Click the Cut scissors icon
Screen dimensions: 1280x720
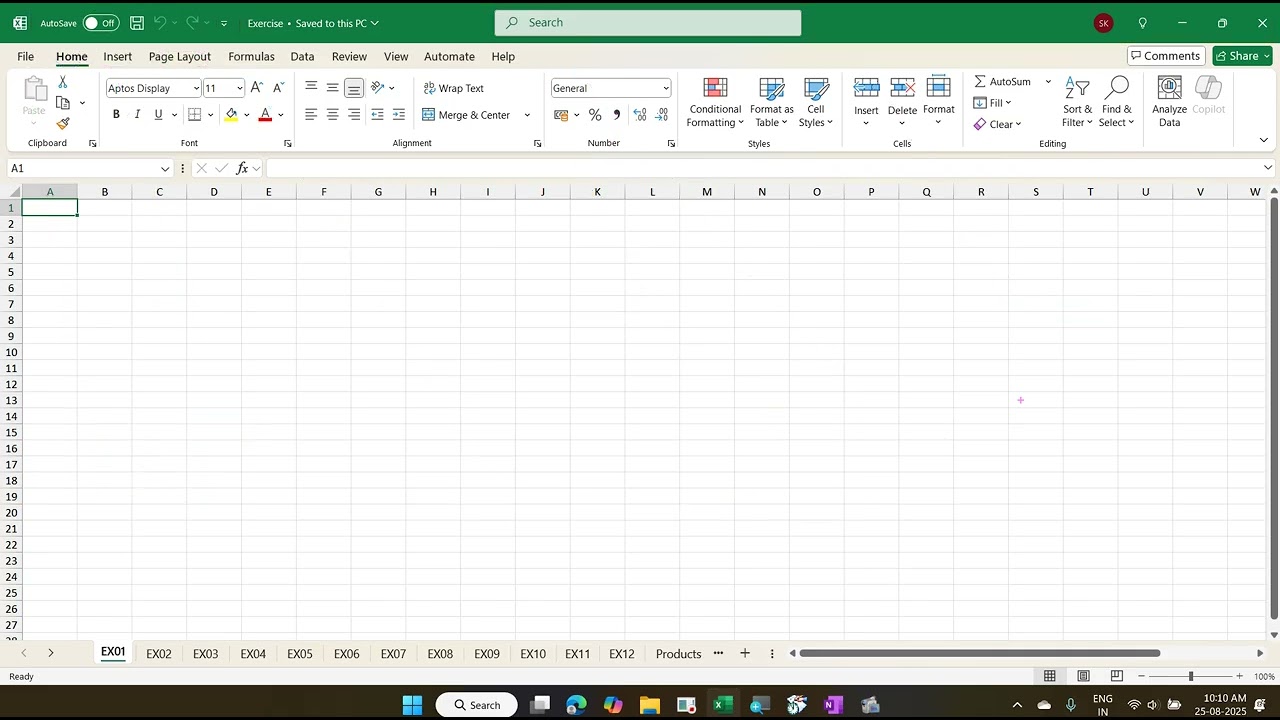point(63,82)
